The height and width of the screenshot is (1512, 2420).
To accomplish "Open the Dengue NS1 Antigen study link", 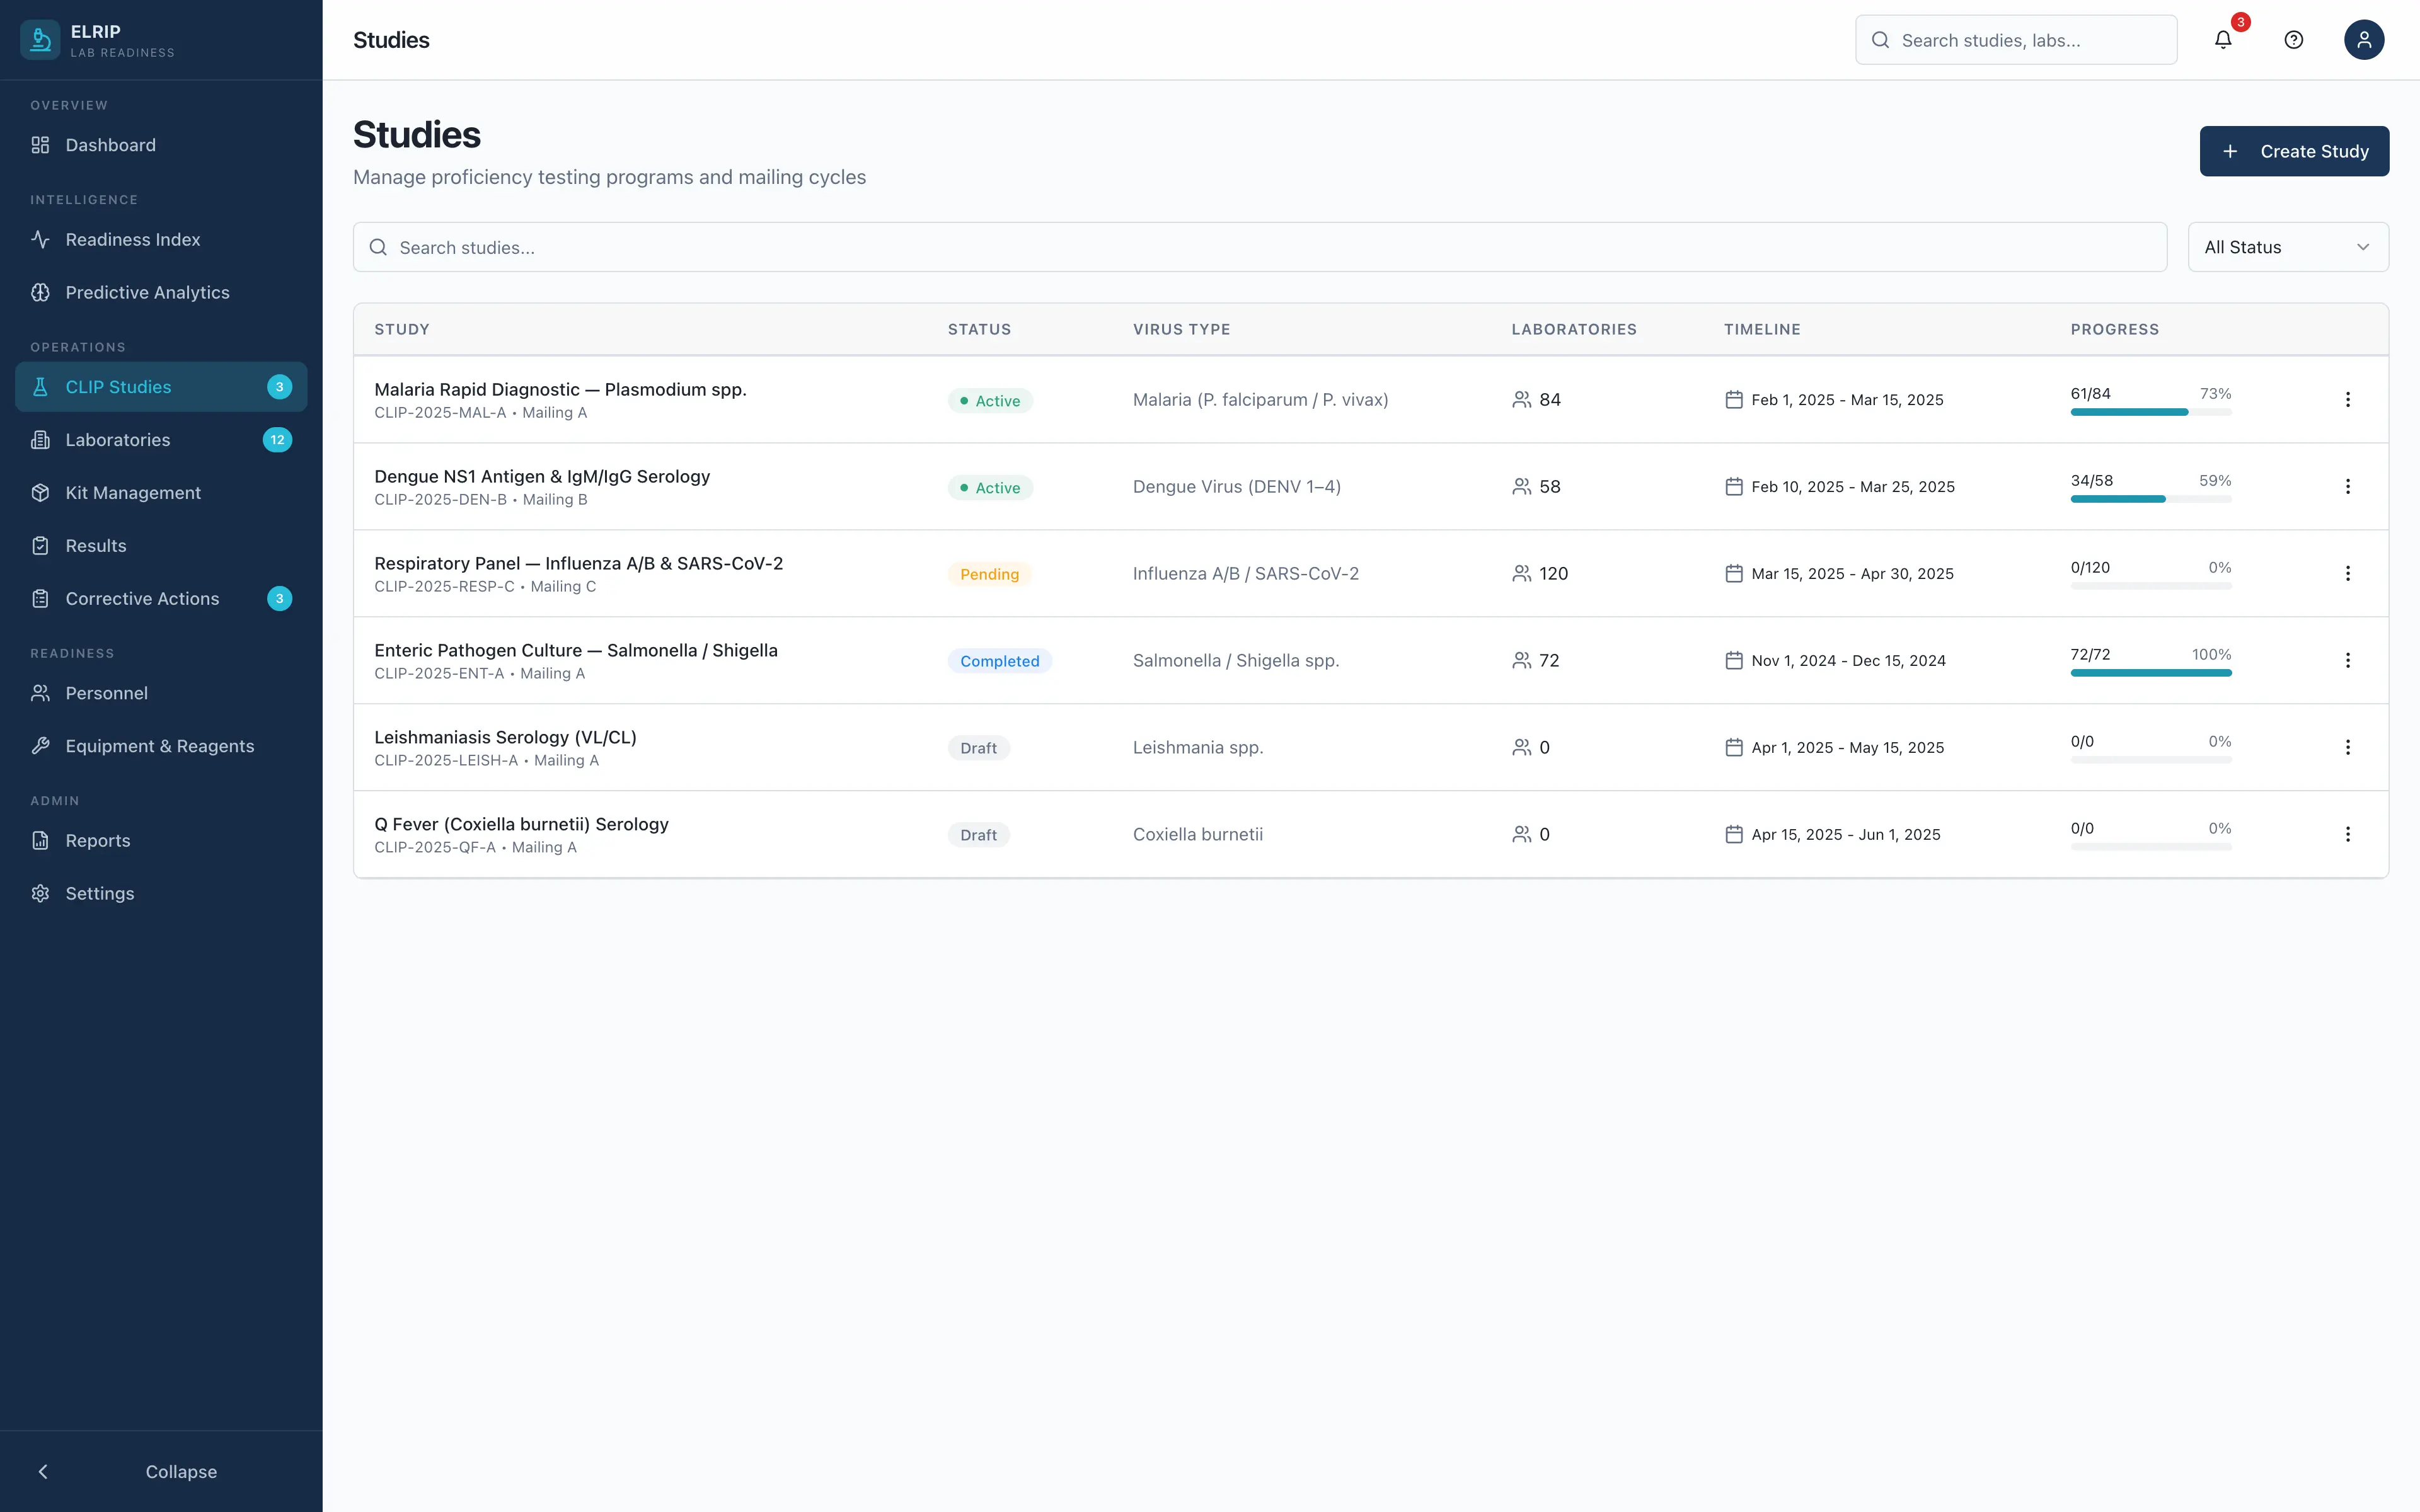I will coord(541,477).
